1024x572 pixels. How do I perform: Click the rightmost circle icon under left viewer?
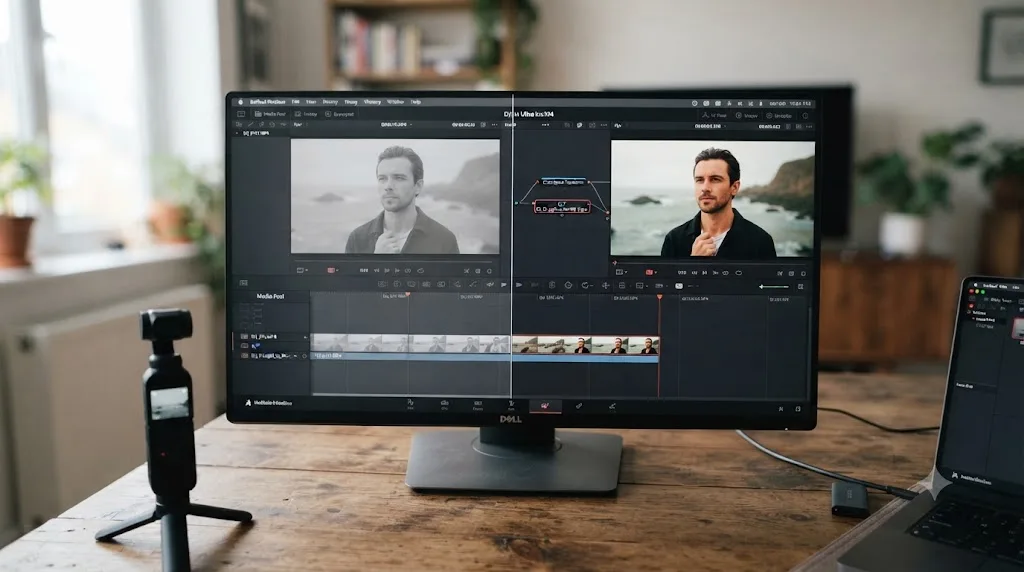click(489, 270)
